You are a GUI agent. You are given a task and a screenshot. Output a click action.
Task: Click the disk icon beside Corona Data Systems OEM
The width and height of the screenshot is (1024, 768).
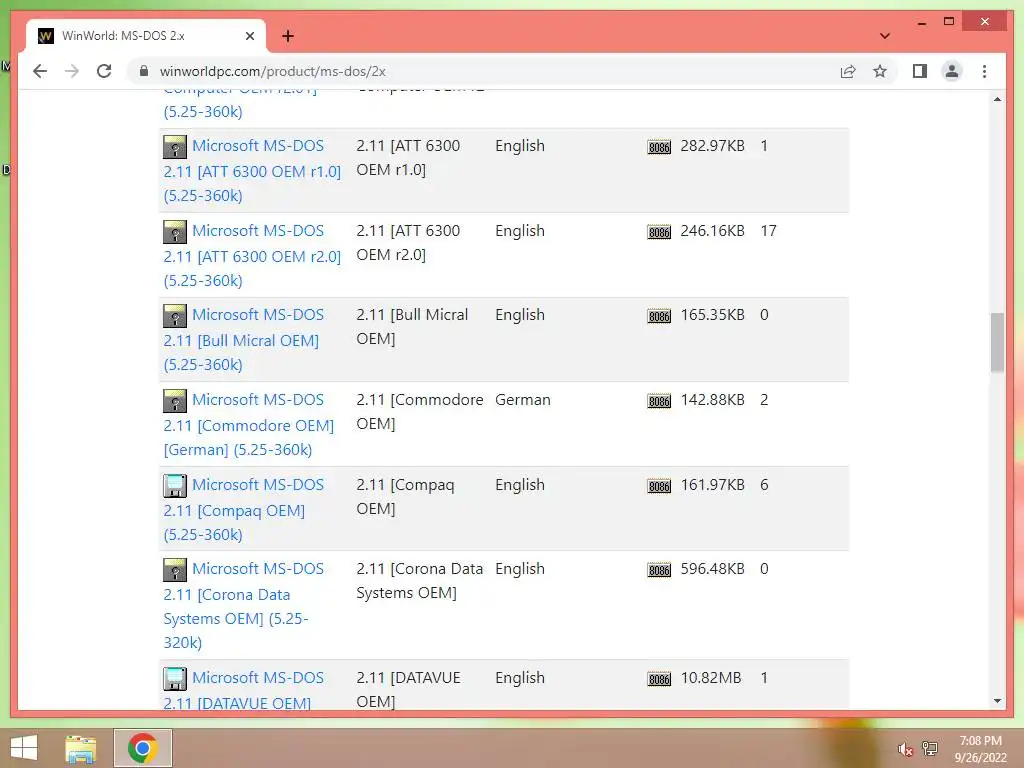(174, 570)
